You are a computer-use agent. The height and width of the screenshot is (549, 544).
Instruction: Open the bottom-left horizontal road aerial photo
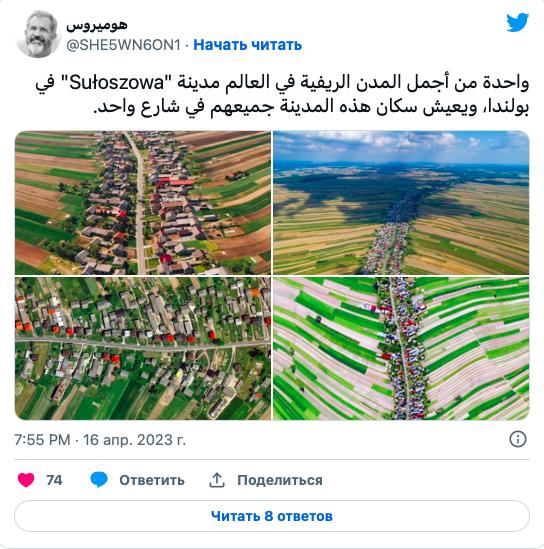(x=143, y=348)
